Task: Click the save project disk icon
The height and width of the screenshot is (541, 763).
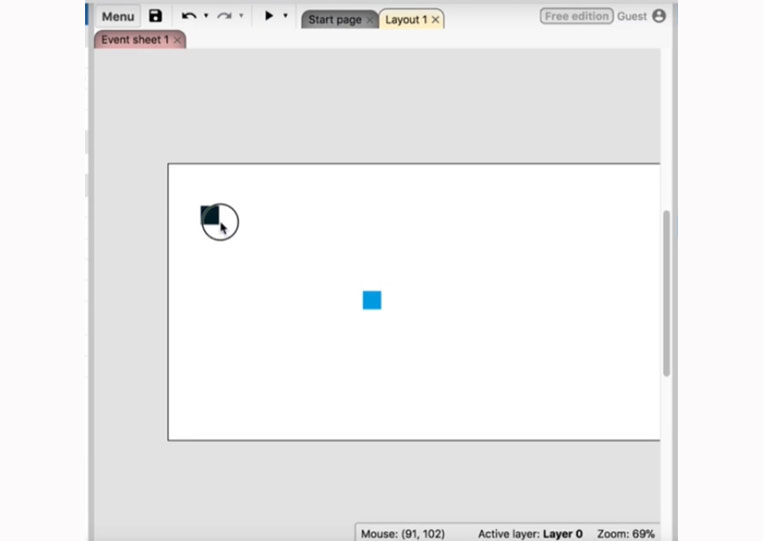Action: pos(155,16)
